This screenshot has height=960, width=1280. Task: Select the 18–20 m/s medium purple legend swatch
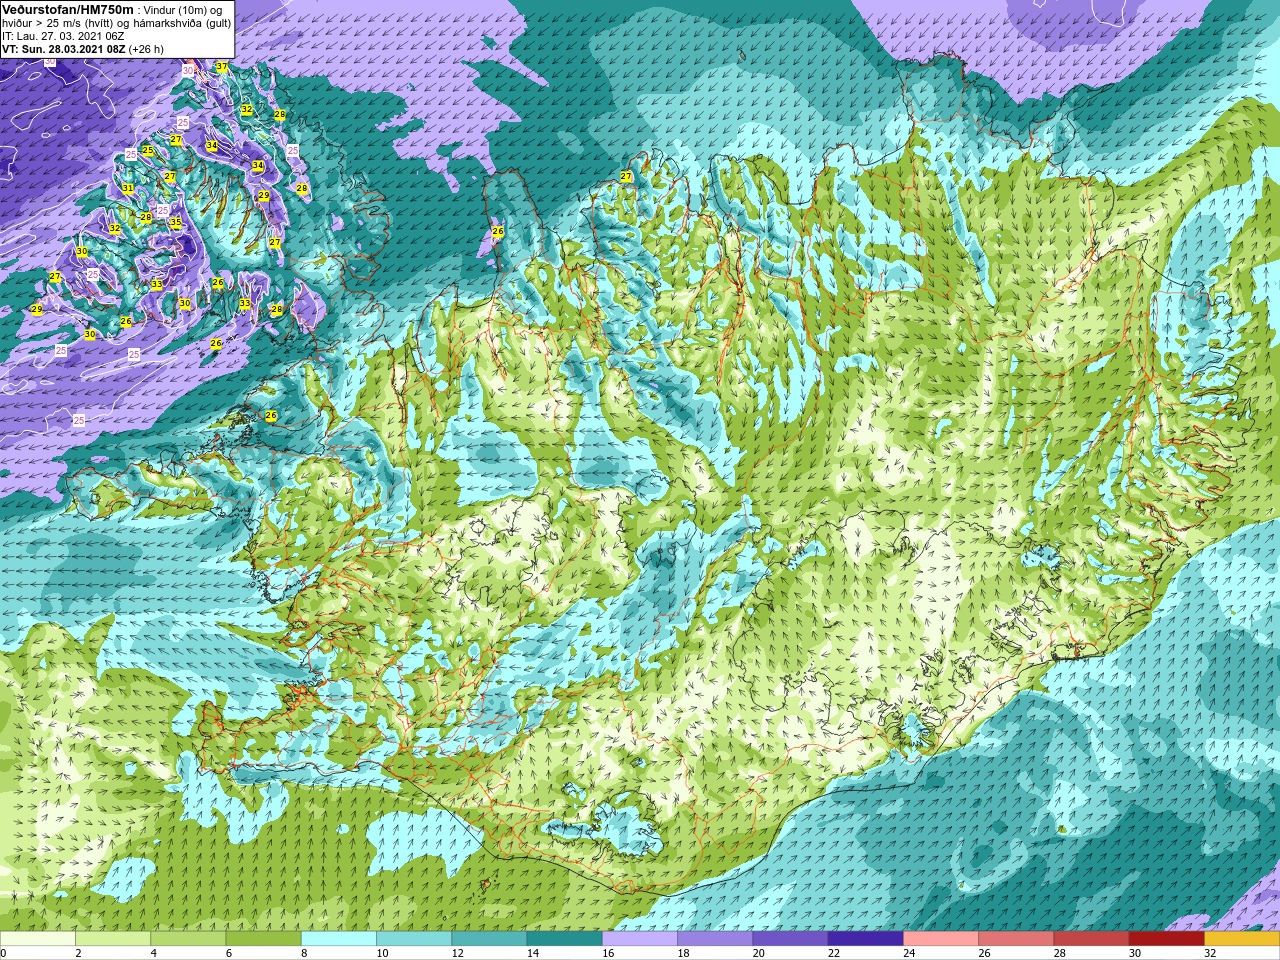(x=715, y=940)
